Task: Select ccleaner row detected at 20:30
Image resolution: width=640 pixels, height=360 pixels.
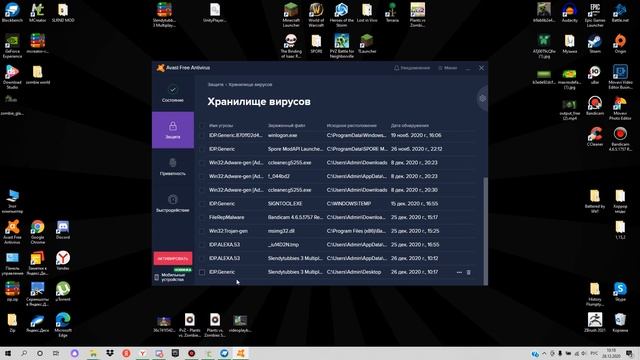Action: 338,190
